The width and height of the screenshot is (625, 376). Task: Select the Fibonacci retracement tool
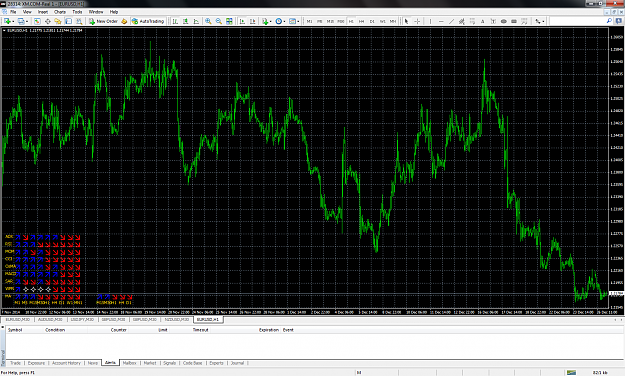[x=472, y=21]
